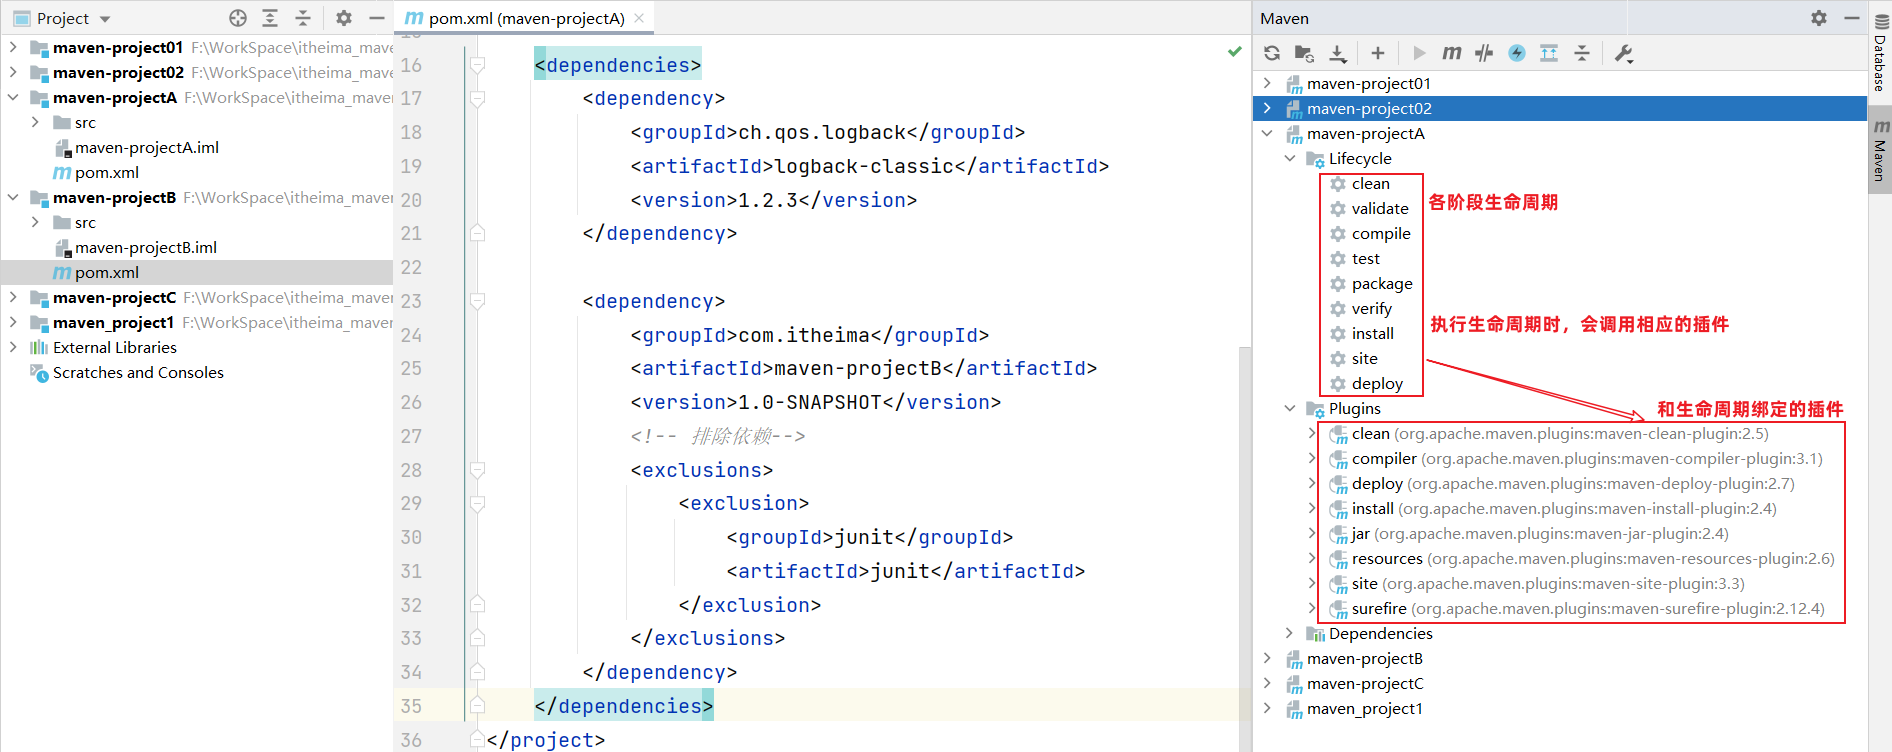This screenshot has height=752, width=1892.
Task: Fold the exclusions block in editor gutter
Action: (478, 470)
